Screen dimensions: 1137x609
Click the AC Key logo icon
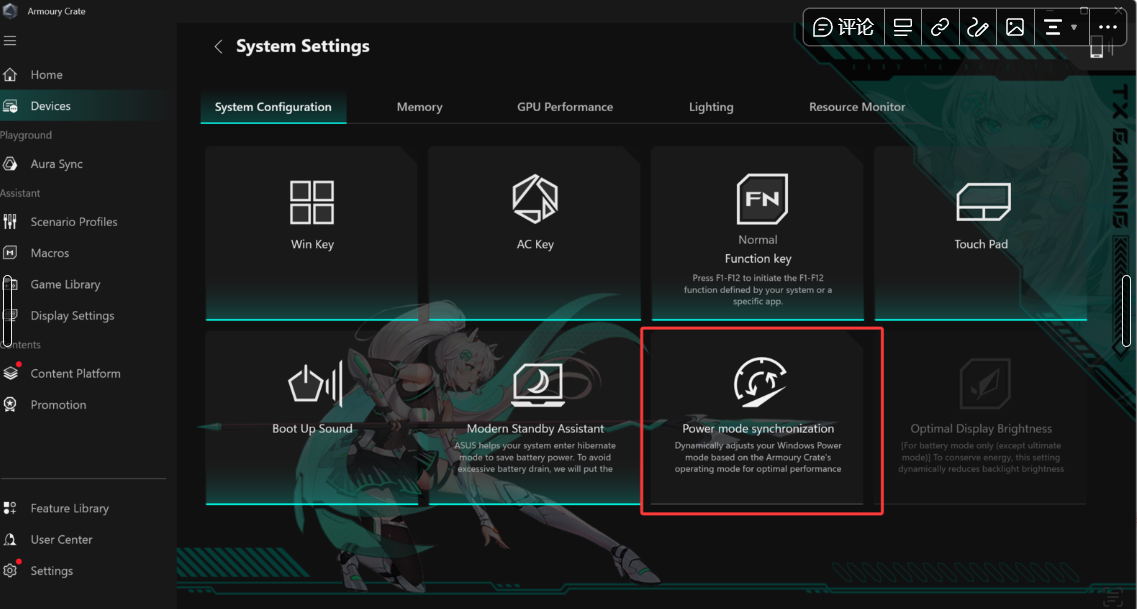click(x=535, y=199)
